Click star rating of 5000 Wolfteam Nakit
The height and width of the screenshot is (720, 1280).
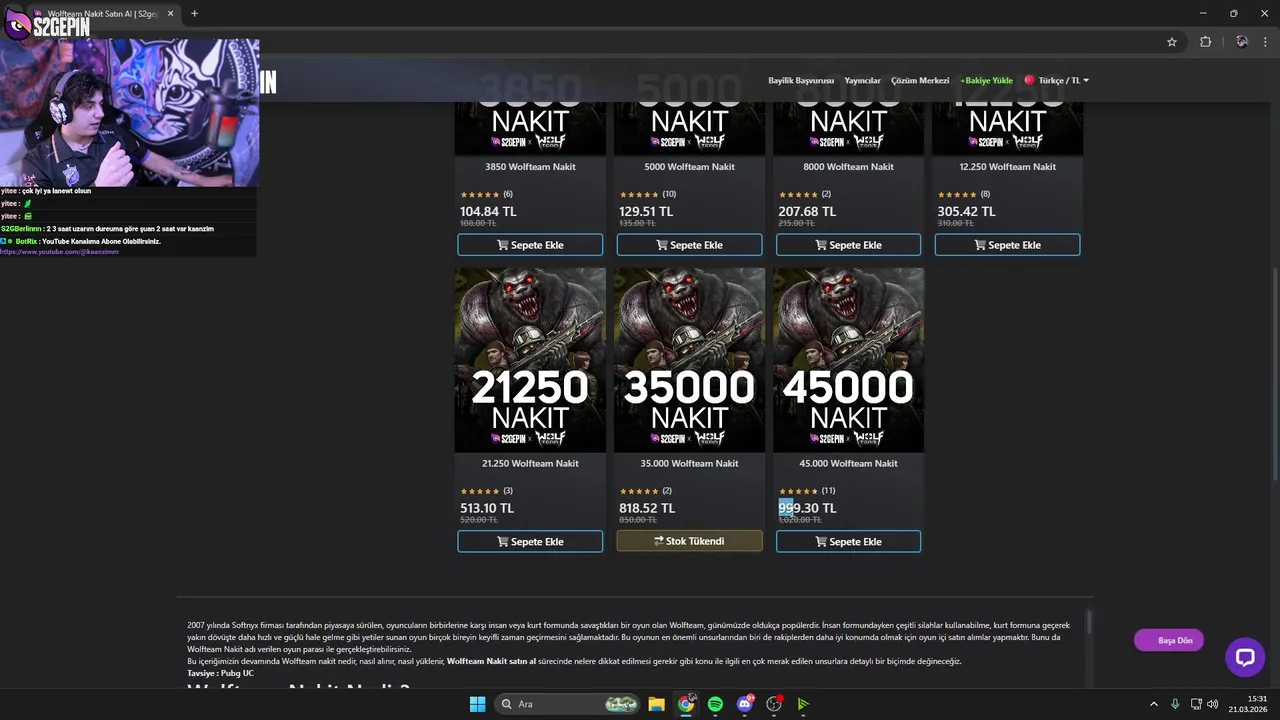[x=639, y=194]
